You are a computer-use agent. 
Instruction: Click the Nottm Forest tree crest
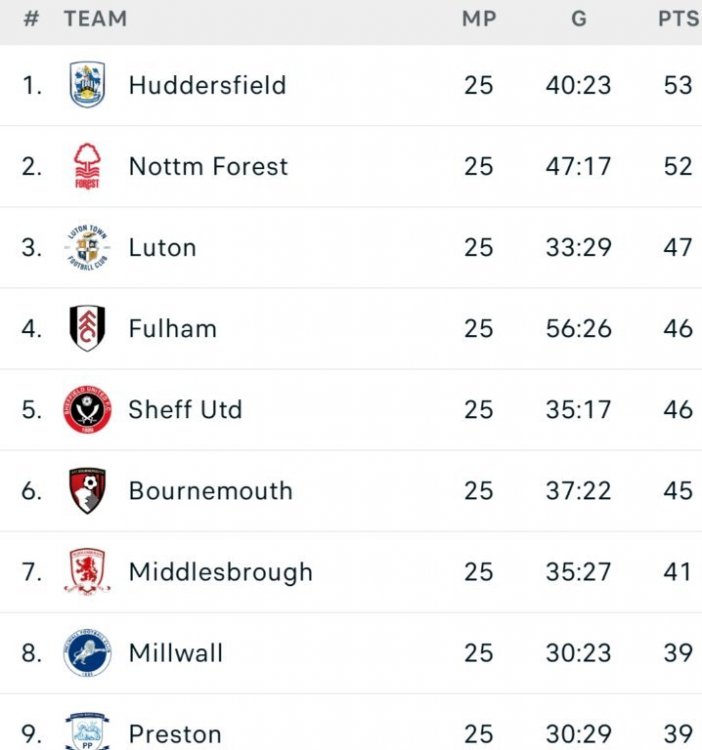(87, 166)
